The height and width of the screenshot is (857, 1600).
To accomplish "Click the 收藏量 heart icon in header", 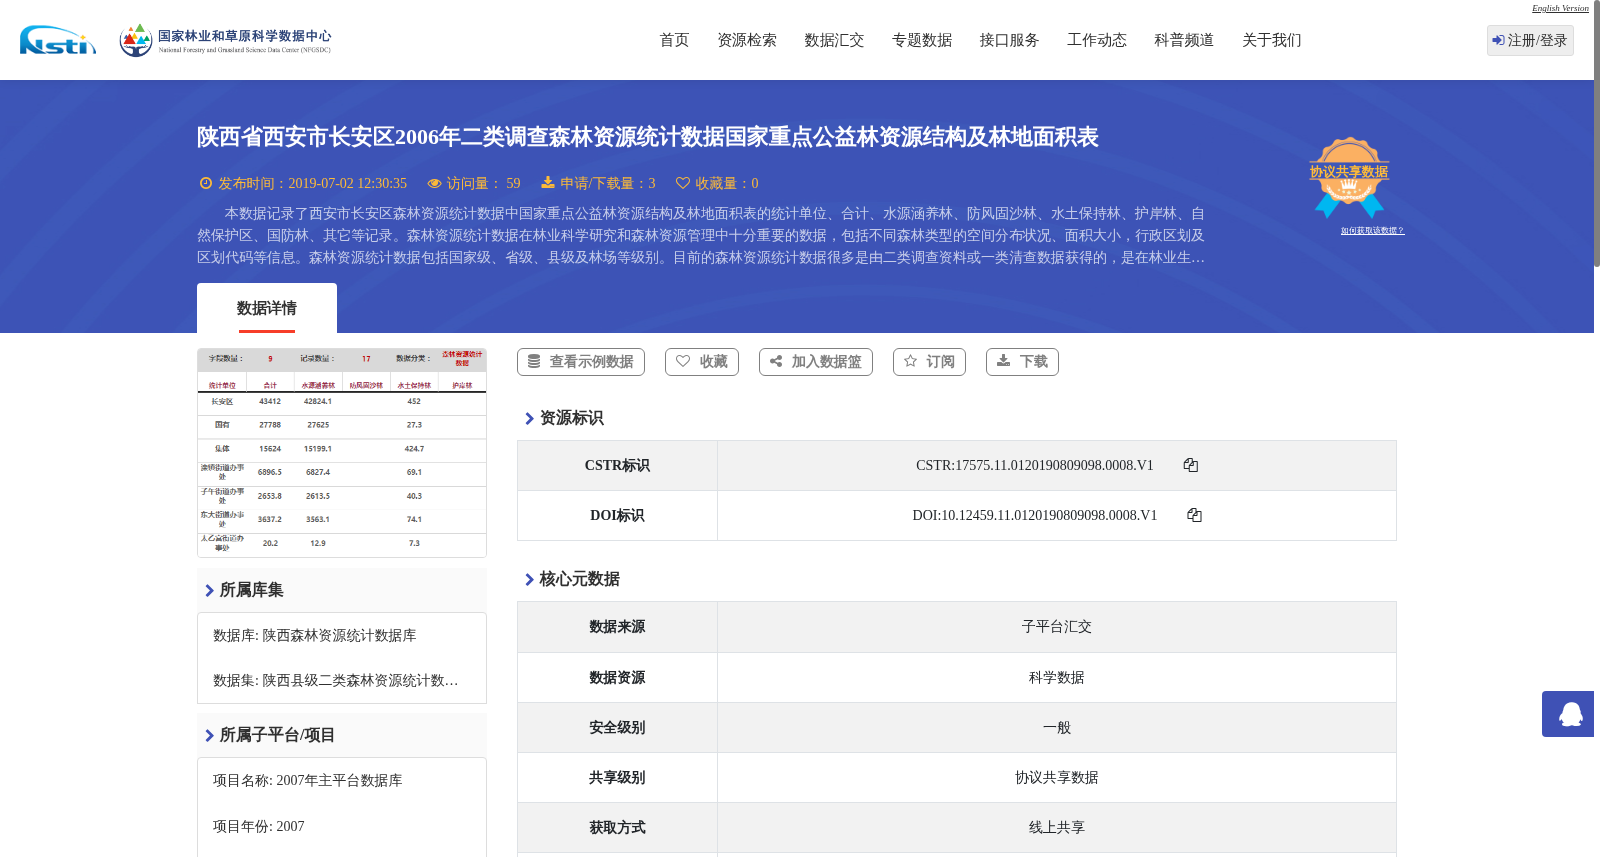I will (x=683, y=183).
